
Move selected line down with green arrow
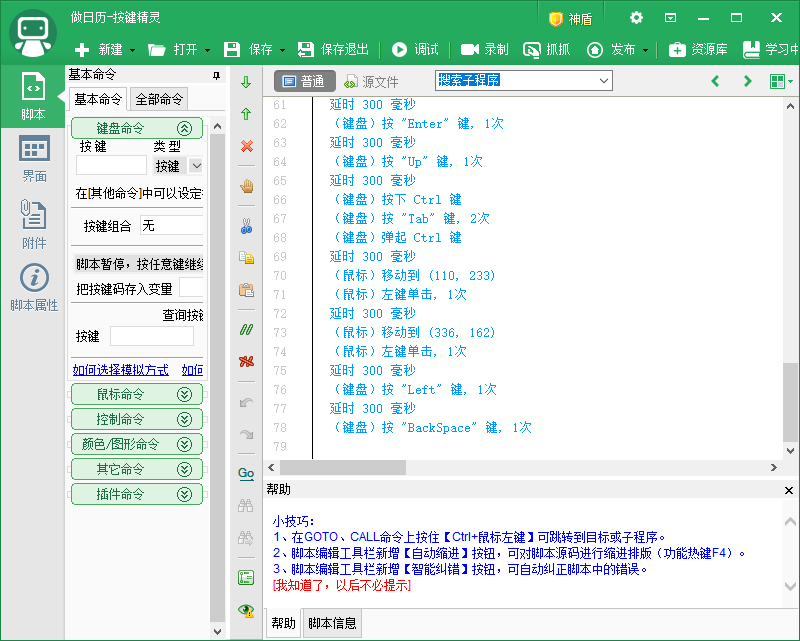[x=246, y=82]
